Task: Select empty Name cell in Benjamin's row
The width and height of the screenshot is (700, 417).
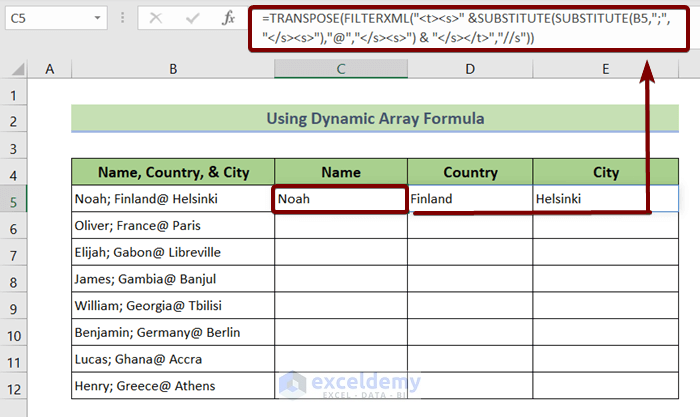Action: pyautogui.click(x=341, y=333)
